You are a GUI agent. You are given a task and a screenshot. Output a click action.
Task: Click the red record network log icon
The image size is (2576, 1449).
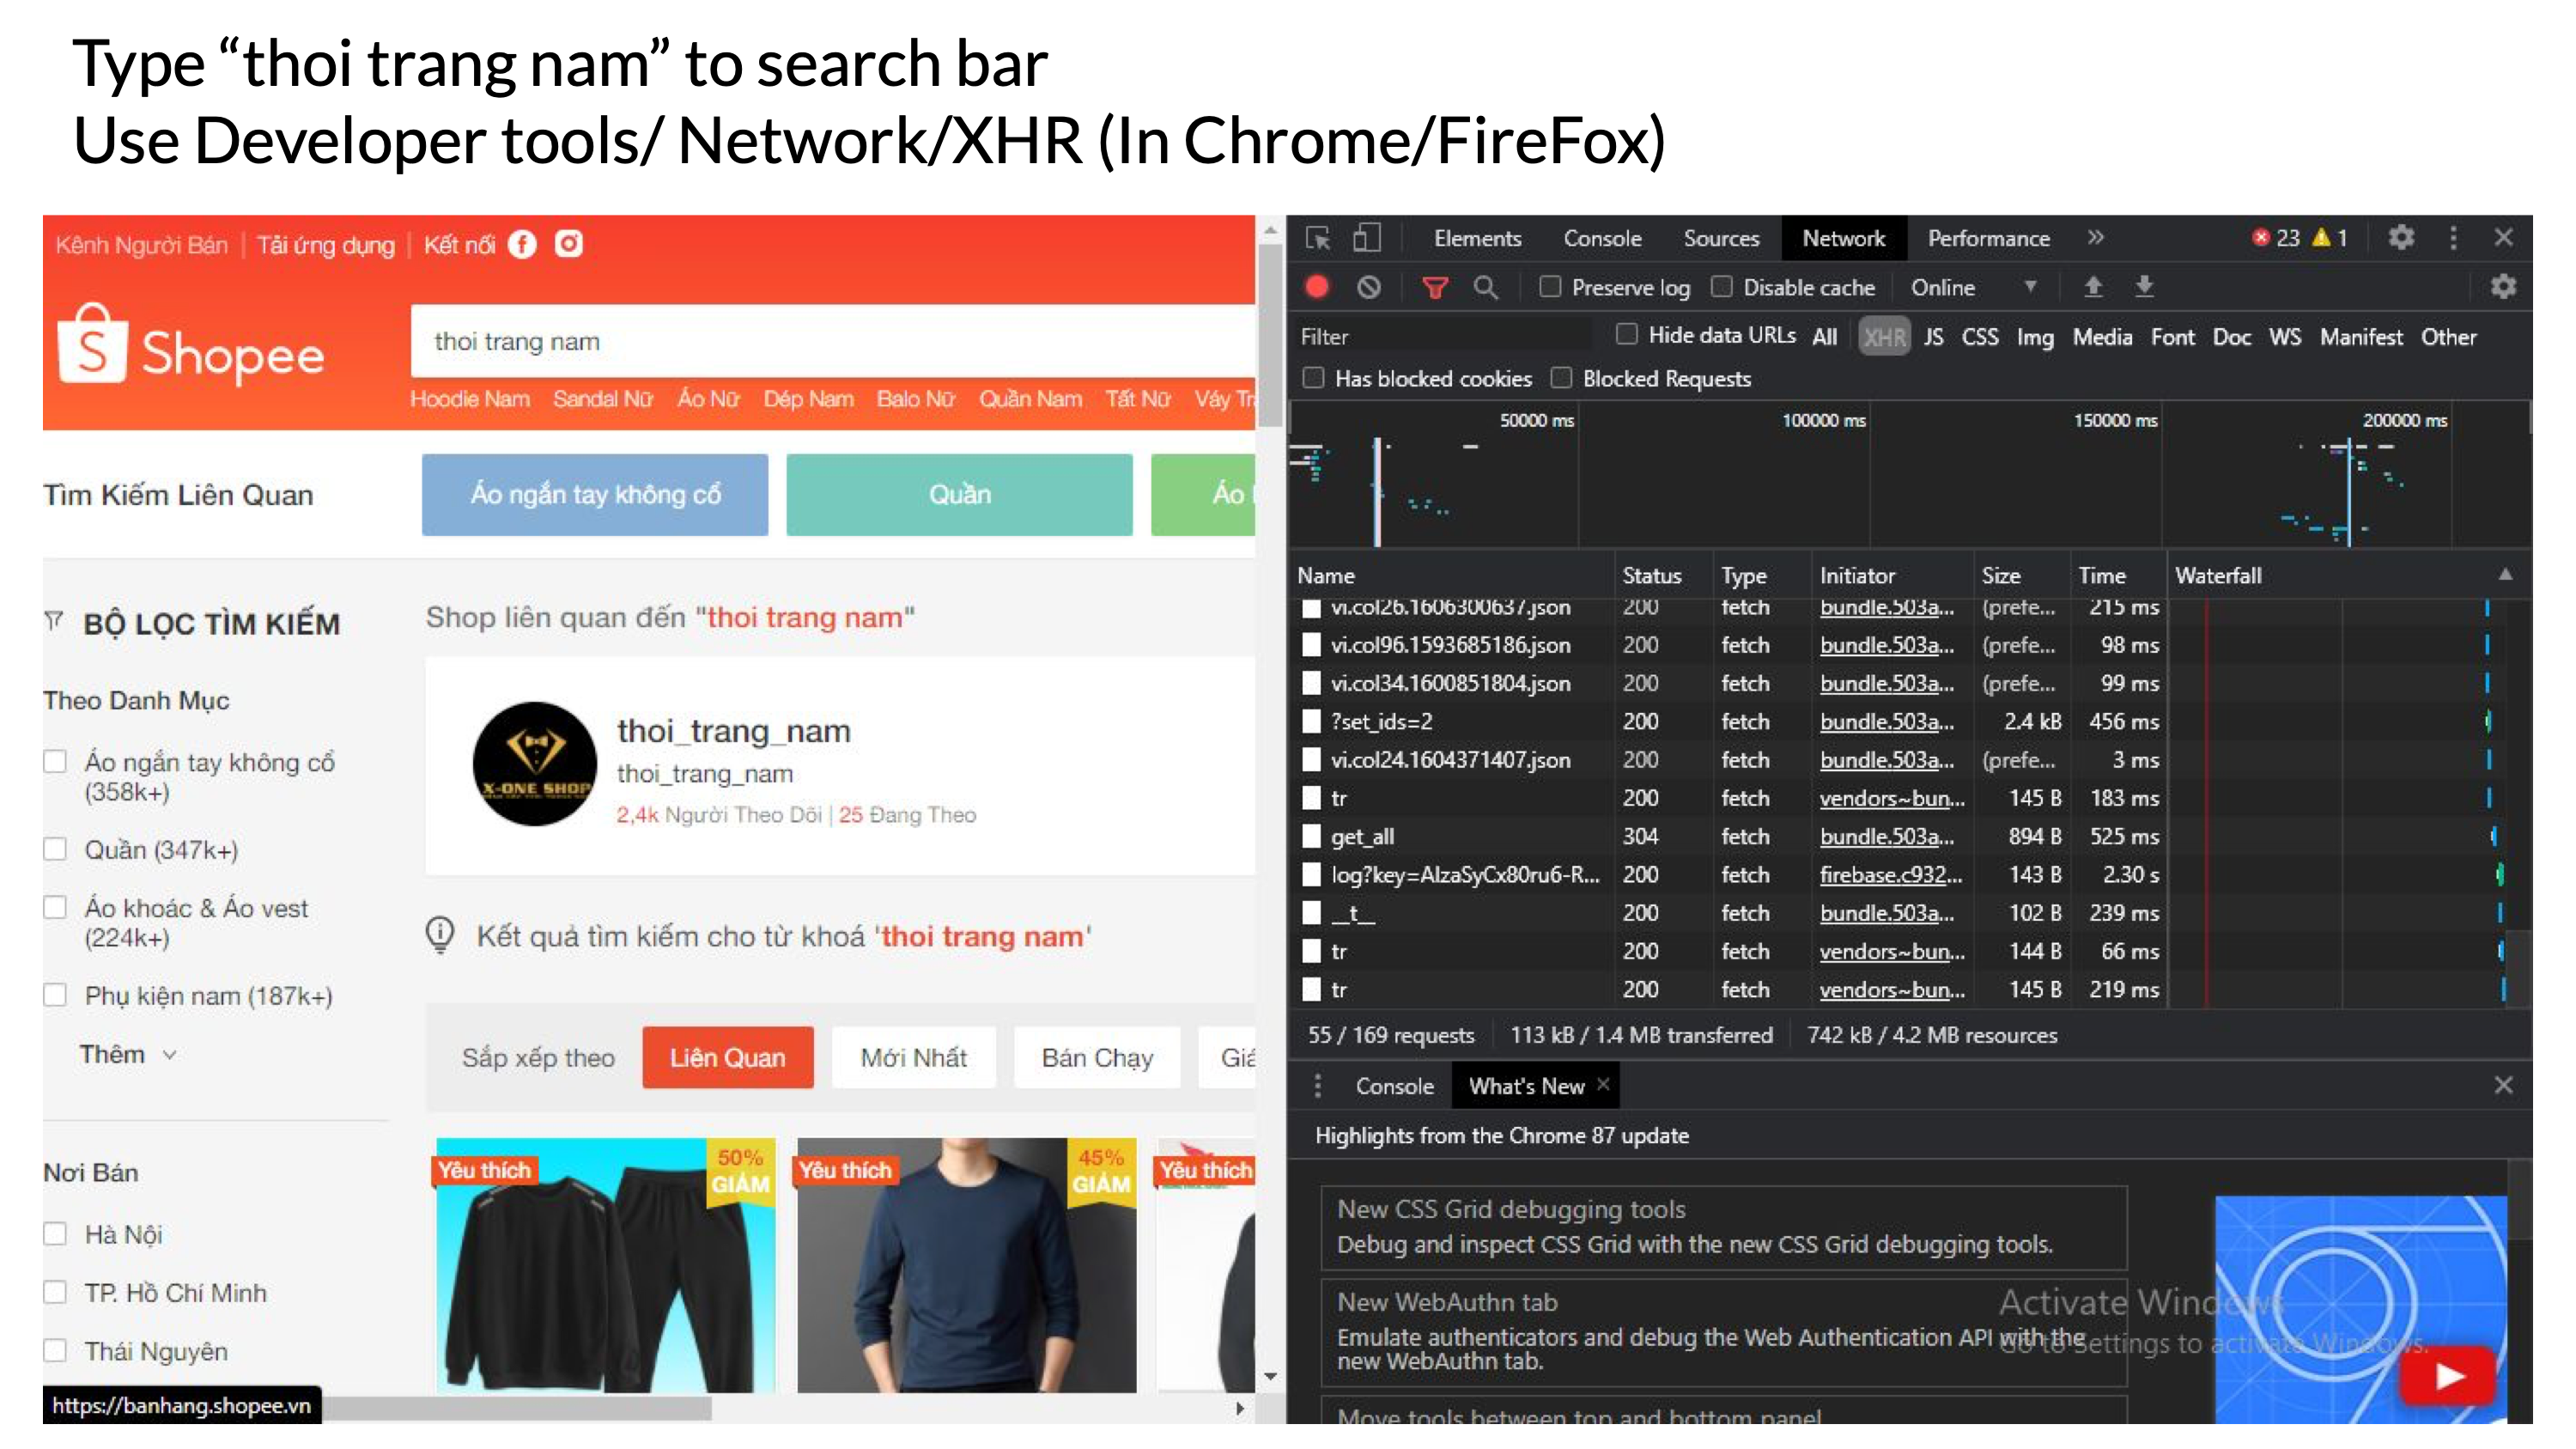pyautogui.click(x=1317, y=287)
